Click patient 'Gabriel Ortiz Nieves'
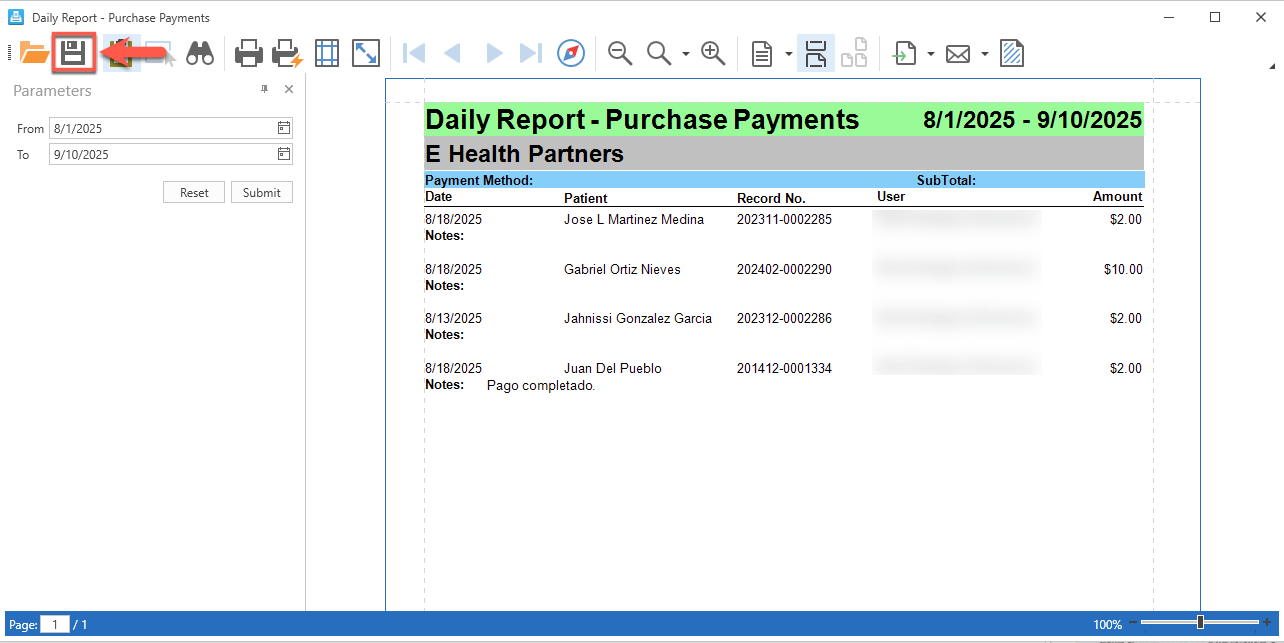Image resolution: width=1284 pixels, height=643 pixels. point(622,269)
